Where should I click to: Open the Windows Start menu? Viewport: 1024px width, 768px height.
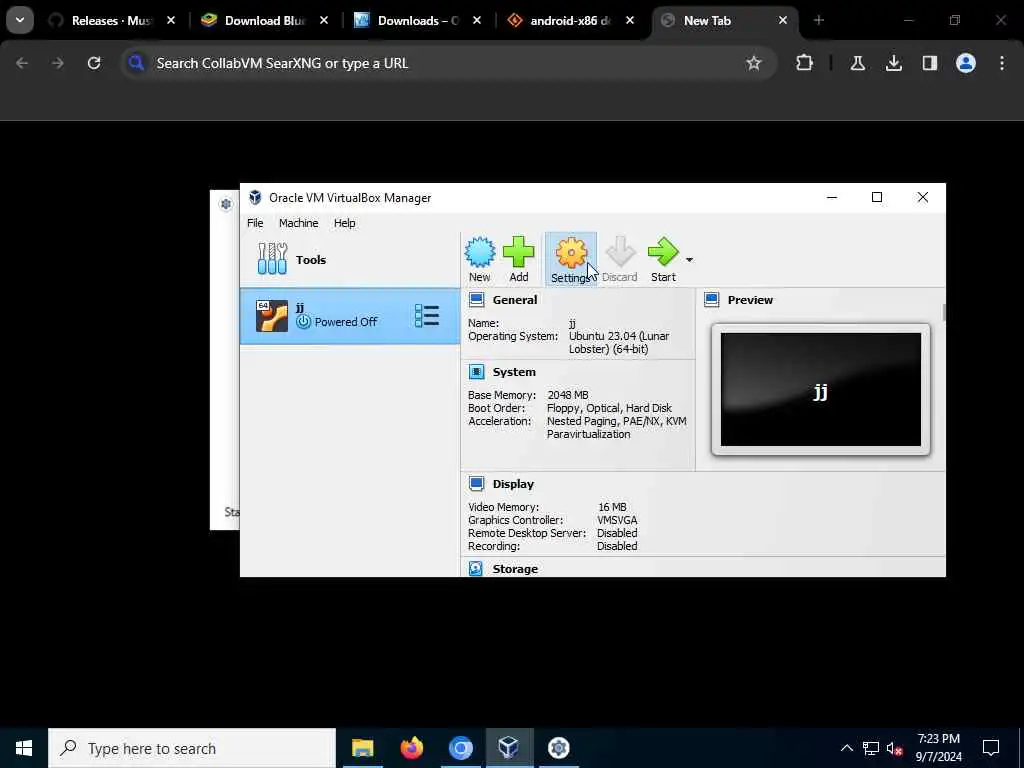(x=24, y=748)
